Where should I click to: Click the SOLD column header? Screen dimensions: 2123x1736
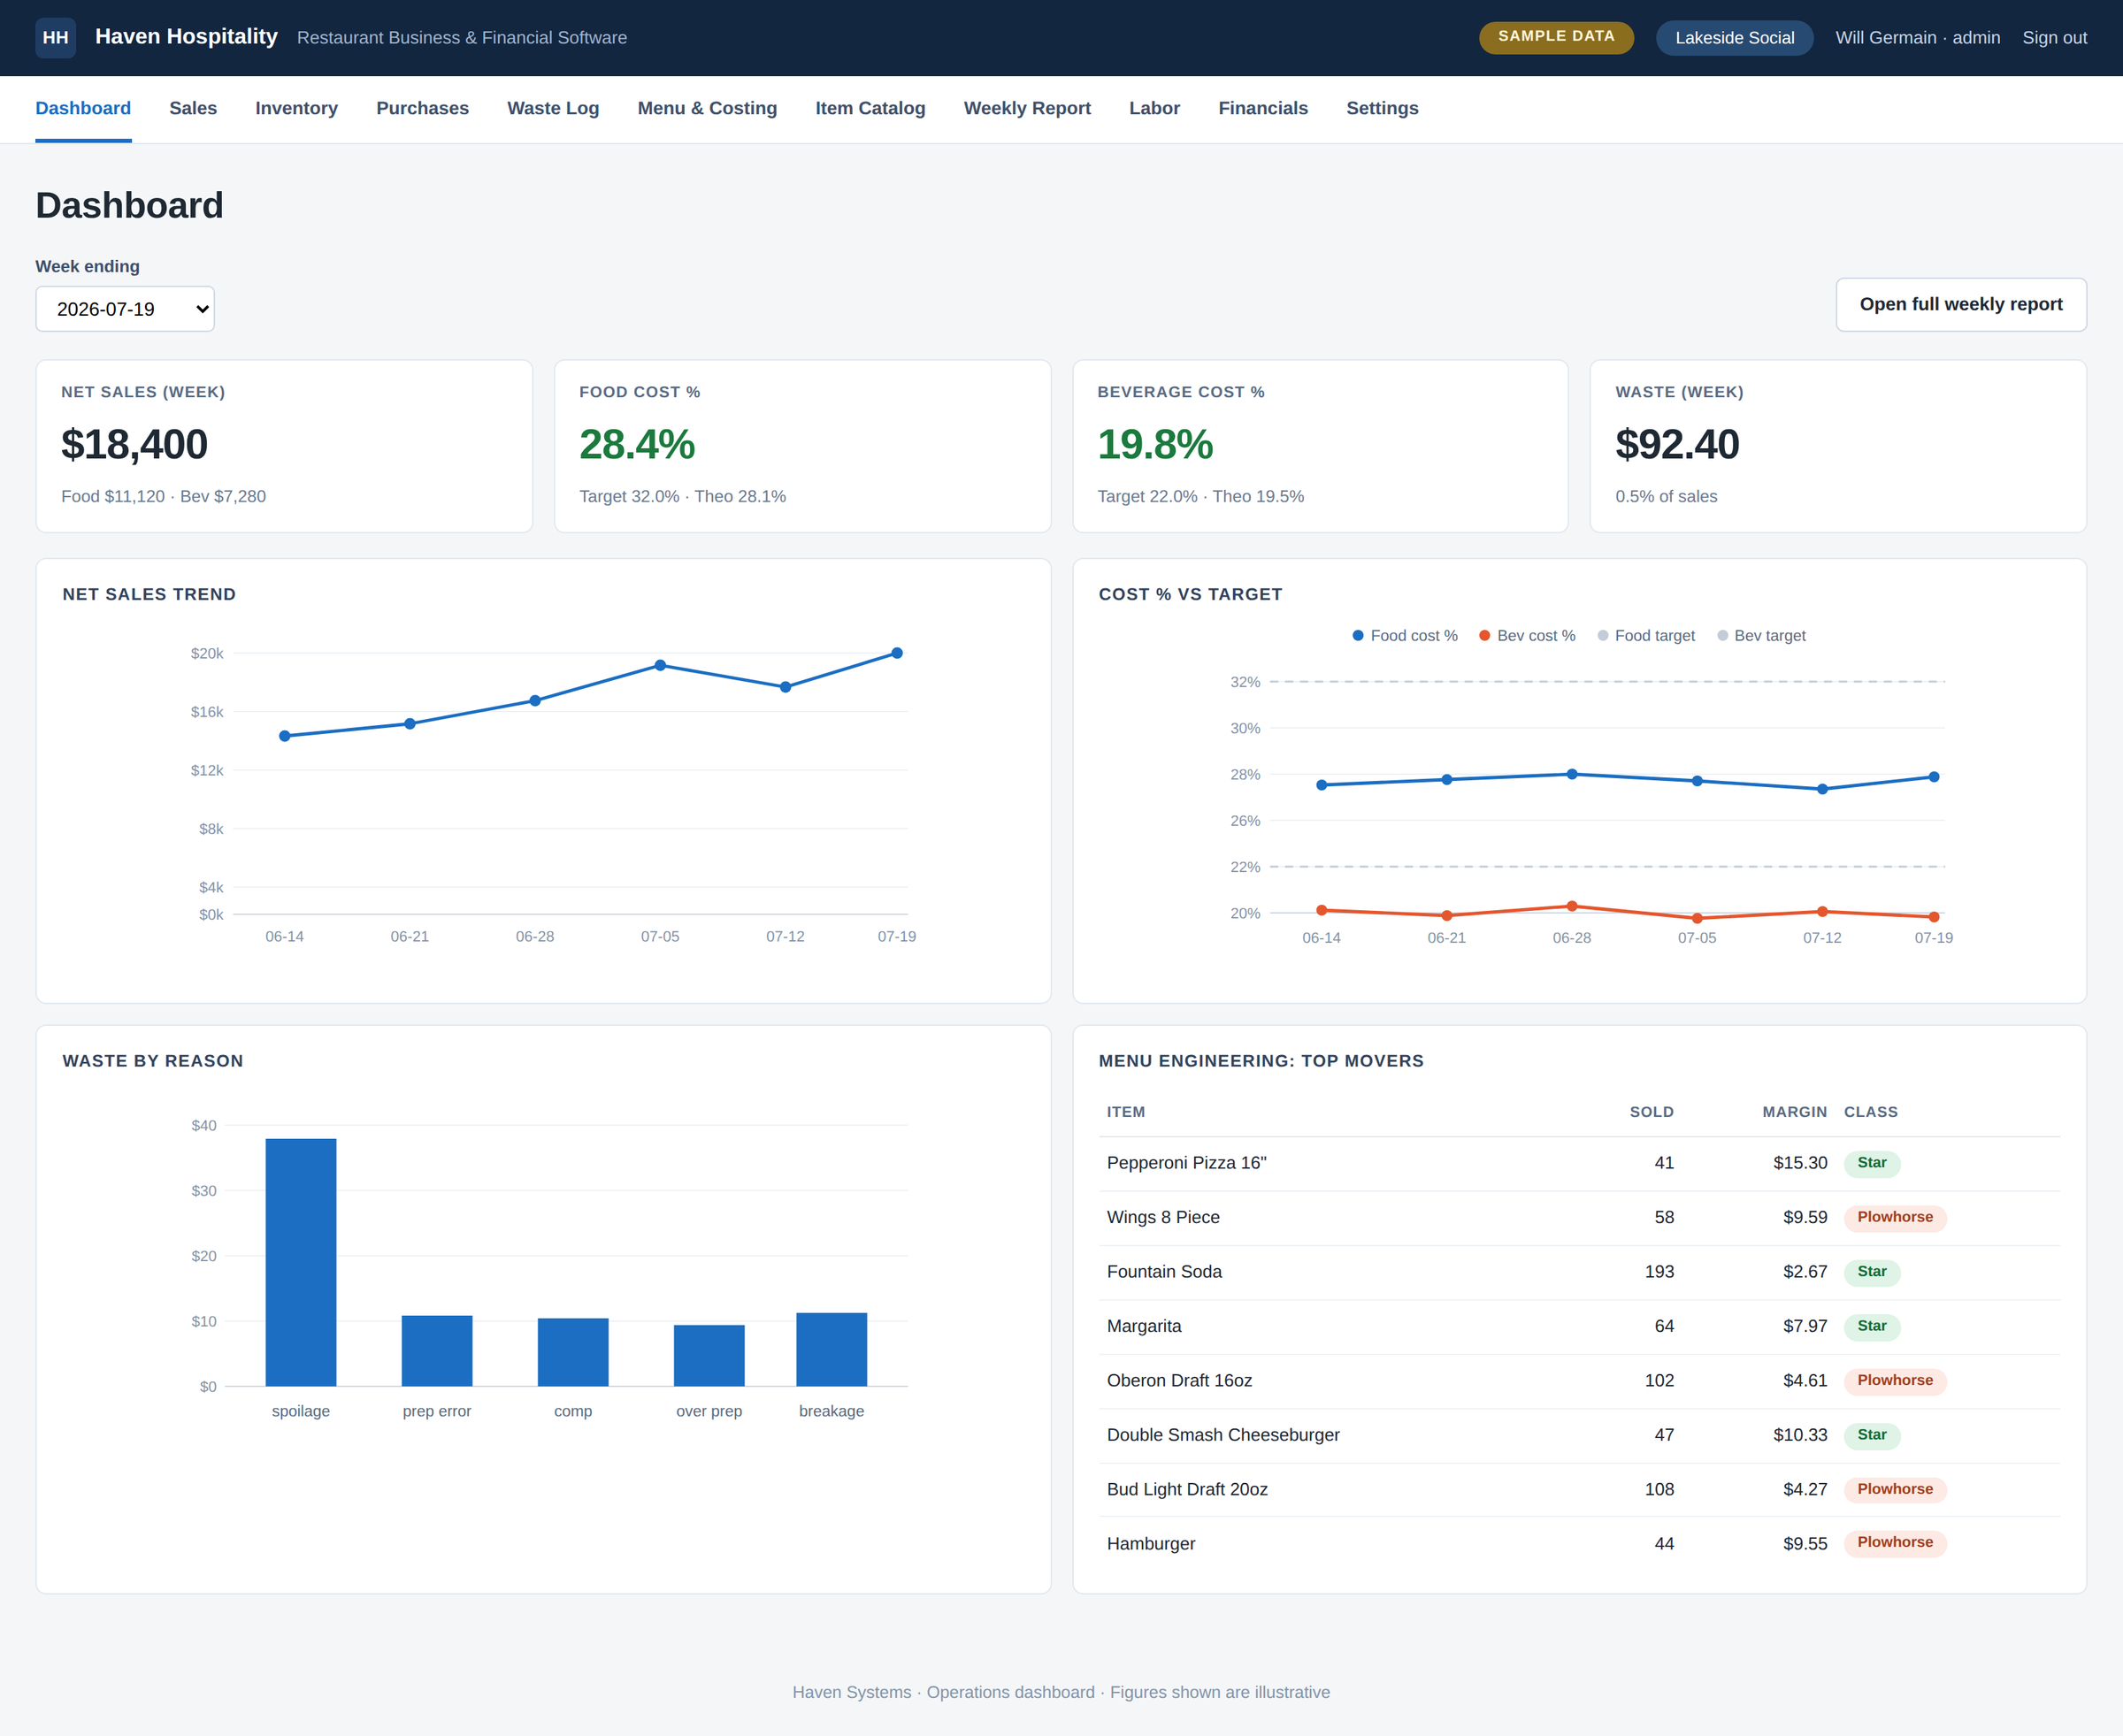coord(1651,1112)
